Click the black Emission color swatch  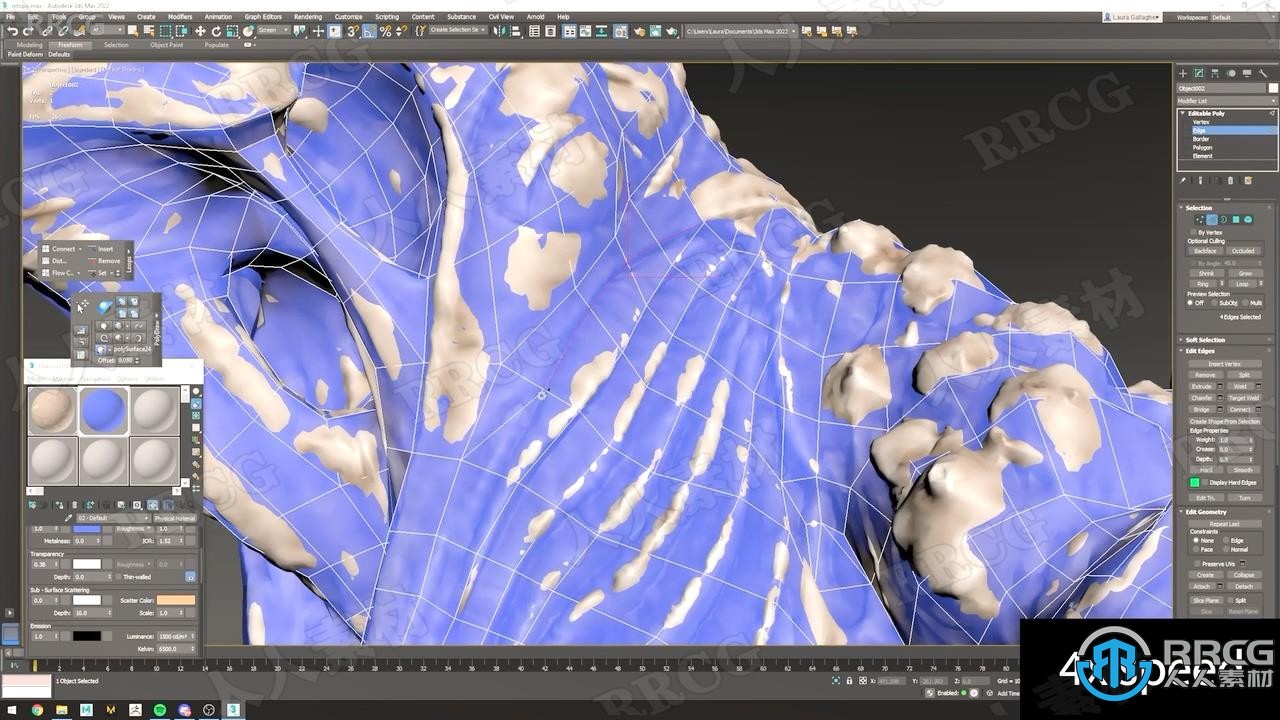pos(87,635)
